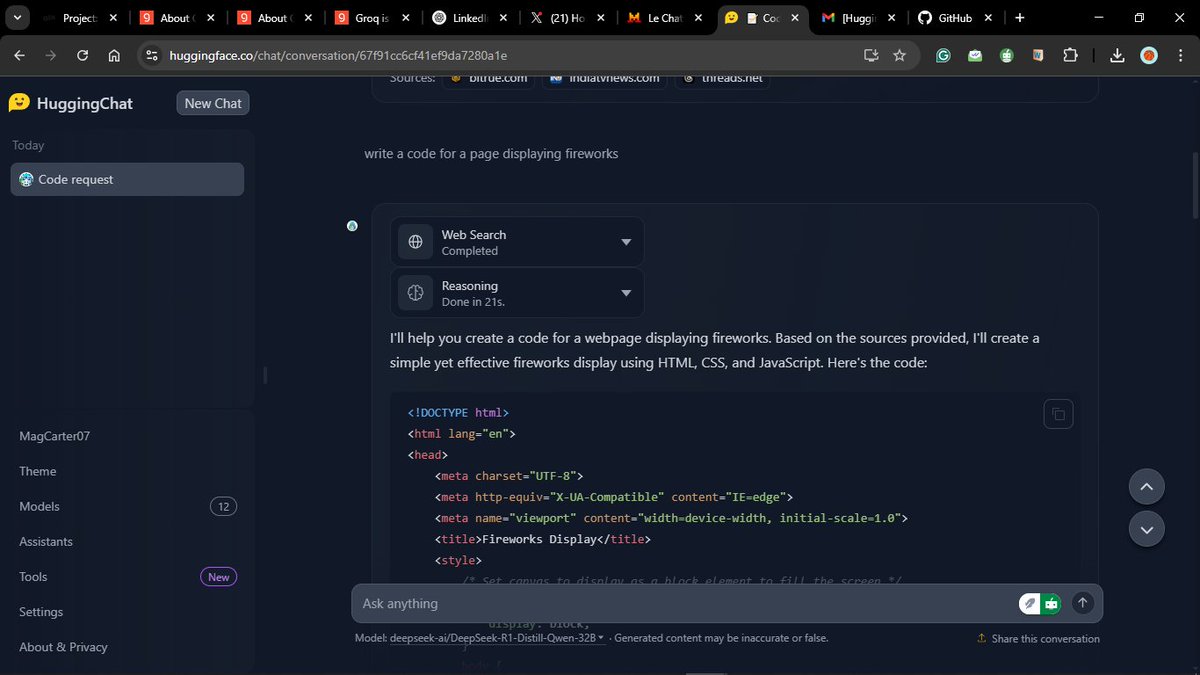Click the HuggingChat logo icon

coord(19,102)
